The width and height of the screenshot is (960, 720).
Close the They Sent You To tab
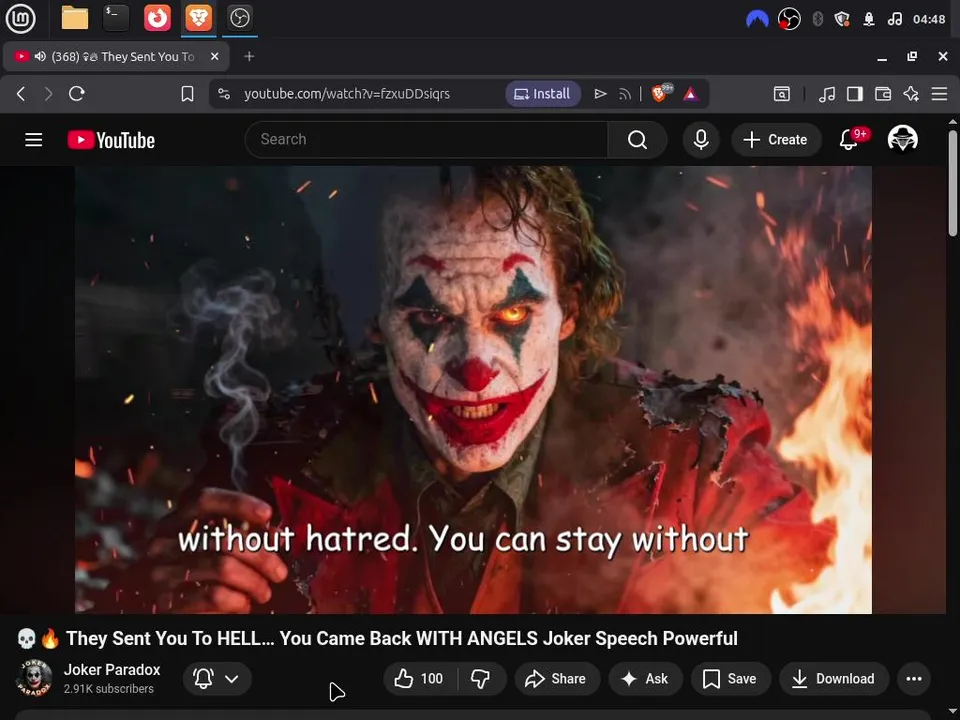coord(214,56)
